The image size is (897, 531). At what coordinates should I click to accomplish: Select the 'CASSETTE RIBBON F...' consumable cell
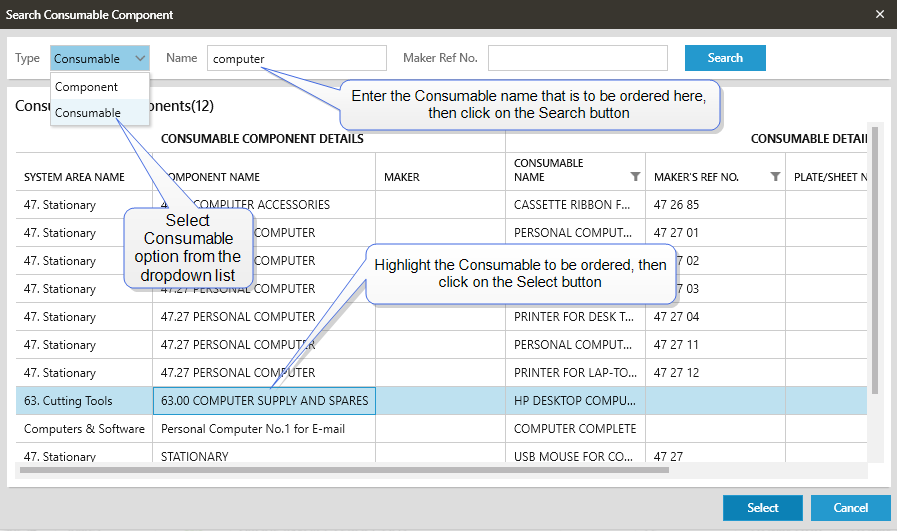(x=575, y=205)
